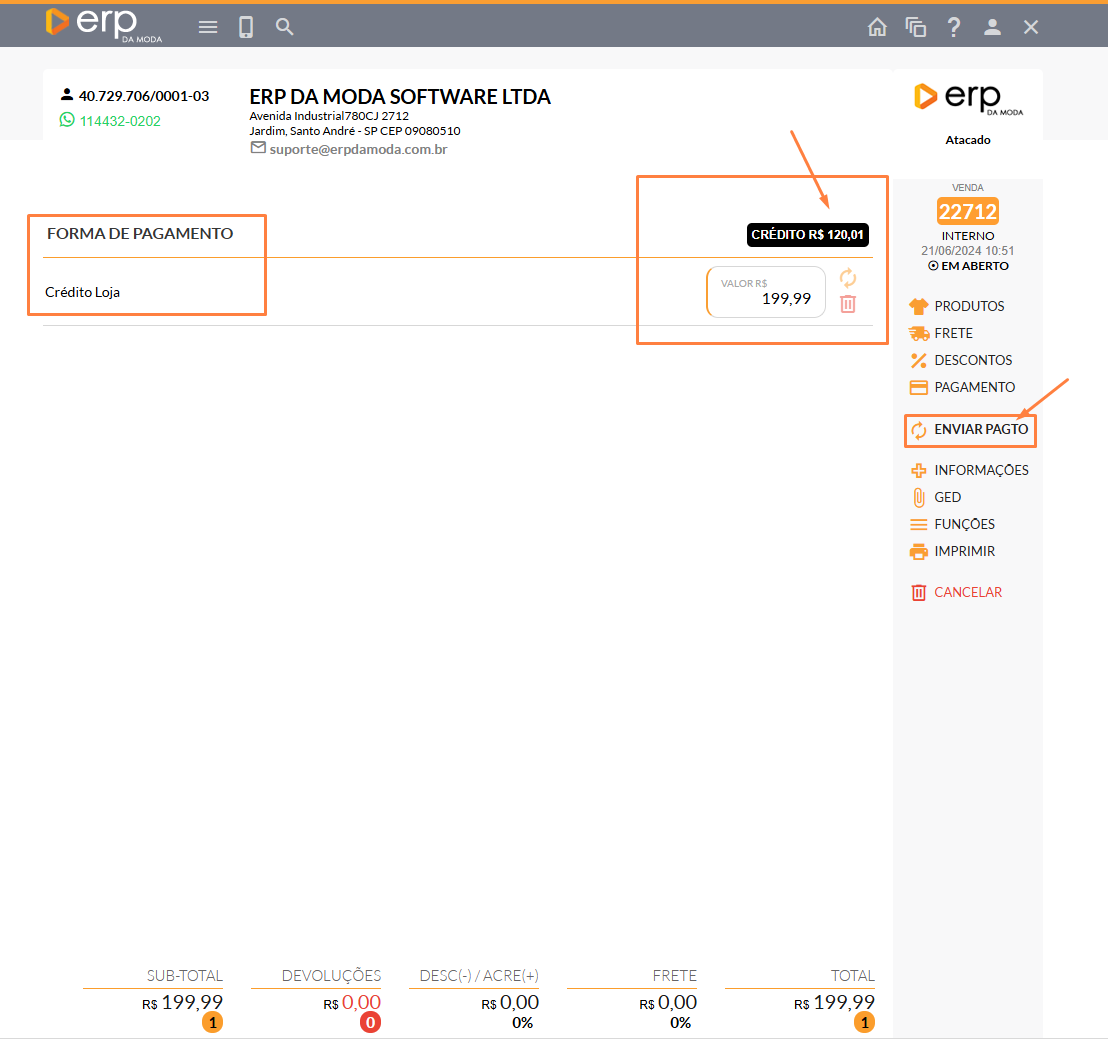Click Enviar Pagto to send payment
The image size is (1108, 1039).
click(x=980, y=430)
